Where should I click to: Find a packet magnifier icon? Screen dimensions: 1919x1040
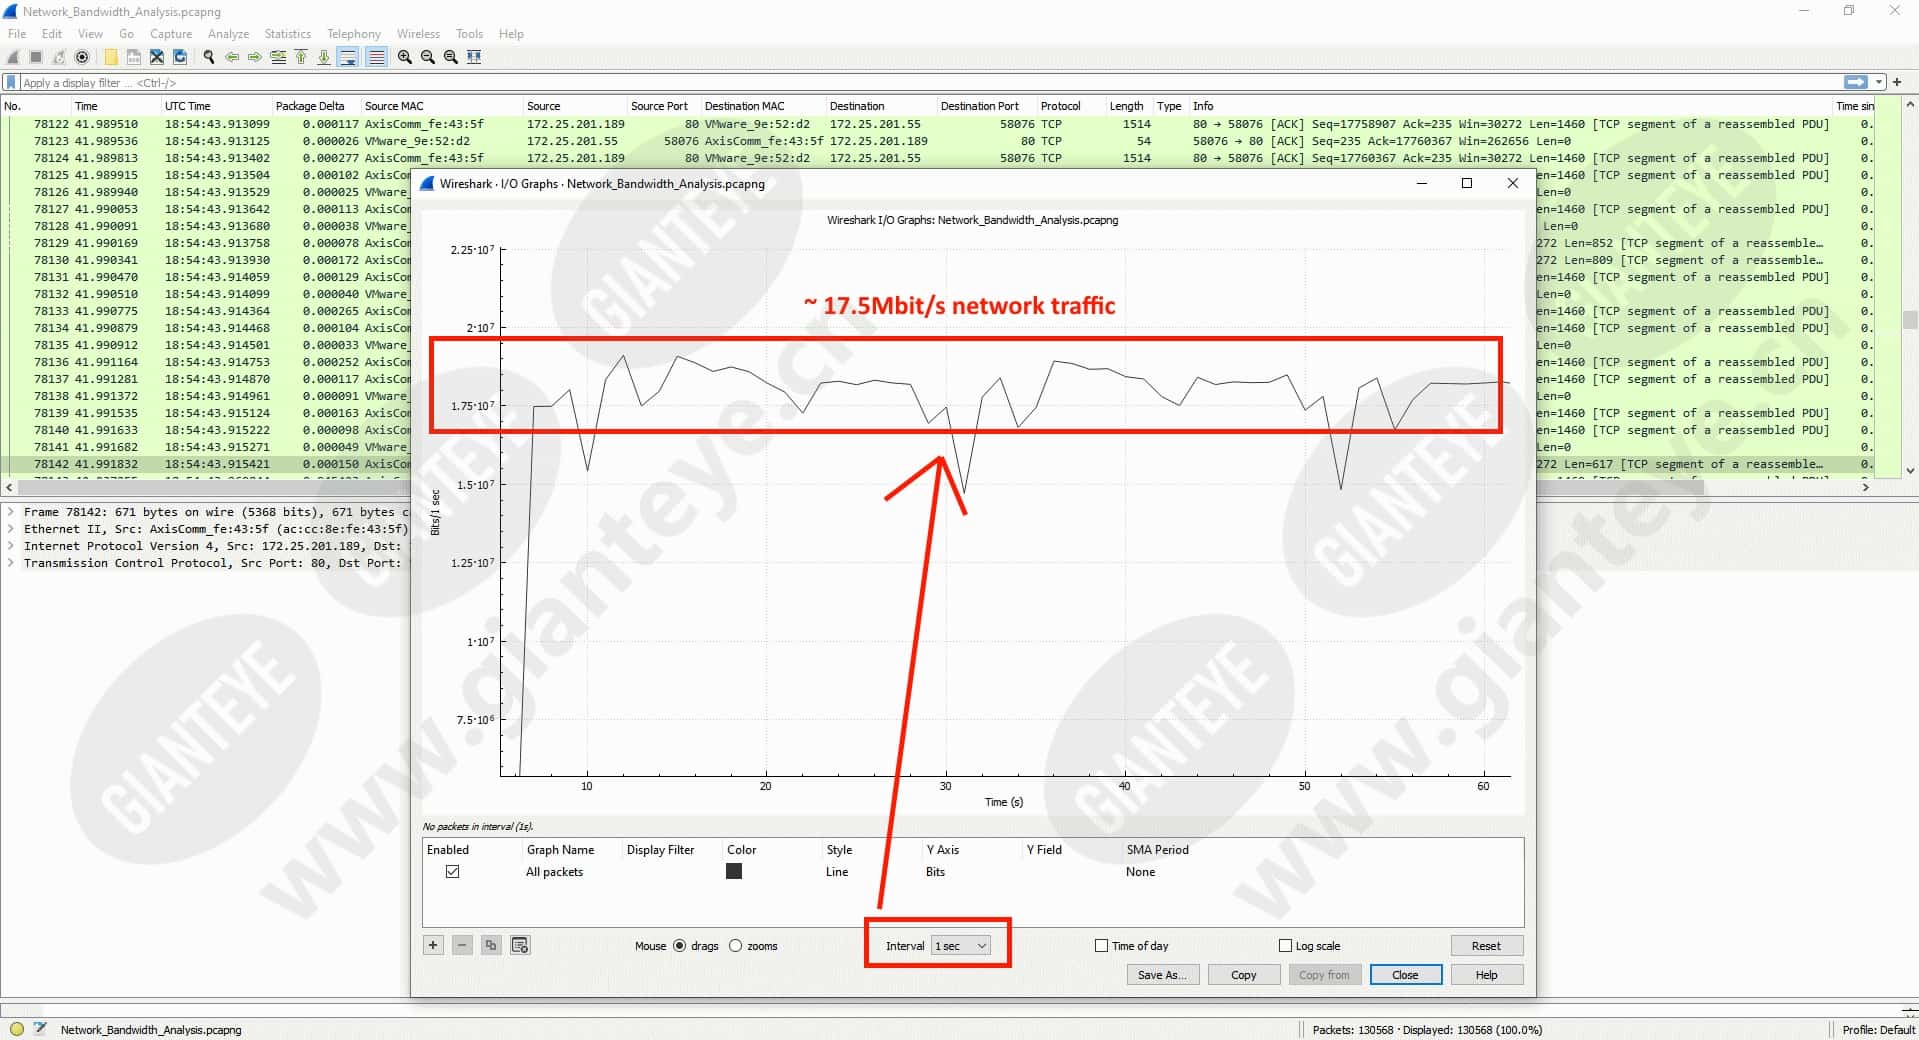(x=209, y=57)
